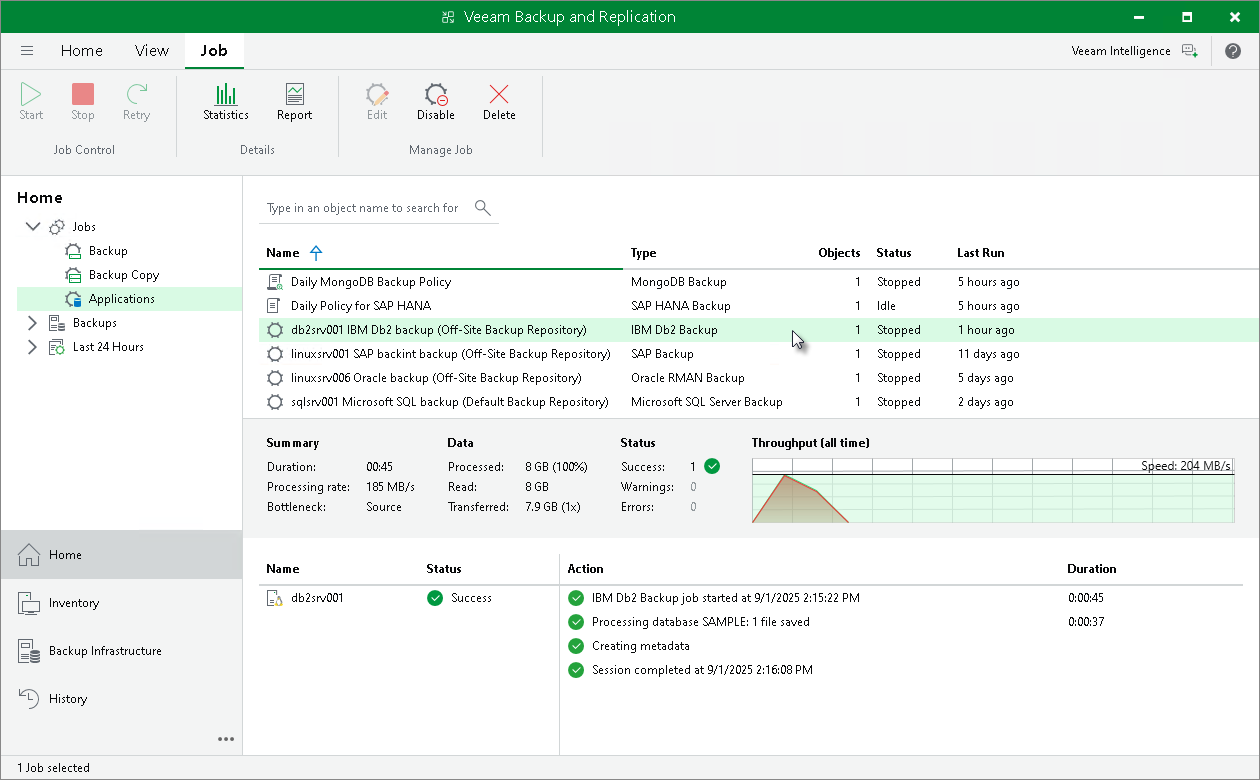1260x780 pixels.
Task: Open the hamburger main menu
Action: pyautogui.click(x=27, y=51)
